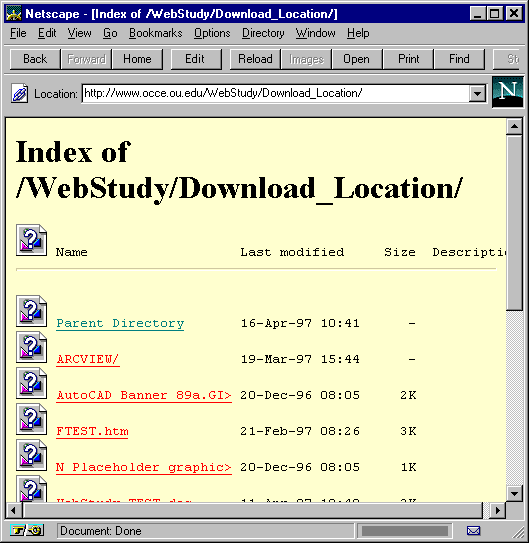The height and width of the screenshot is (543, 529).
Task: Open the AutoCAD Banner 89a.GI> link
Action: point(144,395)
